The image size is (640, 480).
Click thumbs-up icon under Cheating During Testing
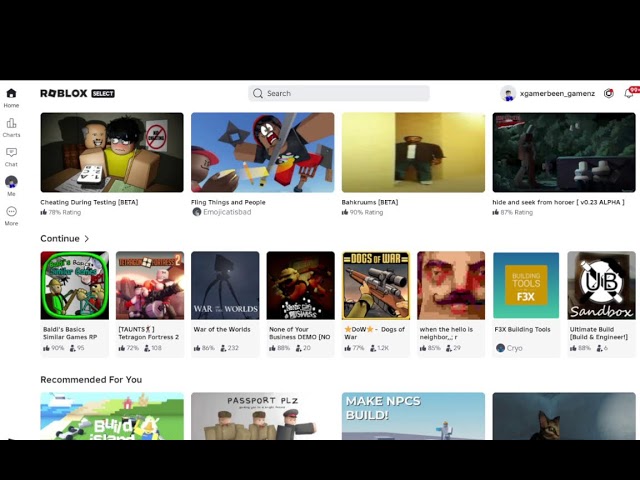click(44, 212)
